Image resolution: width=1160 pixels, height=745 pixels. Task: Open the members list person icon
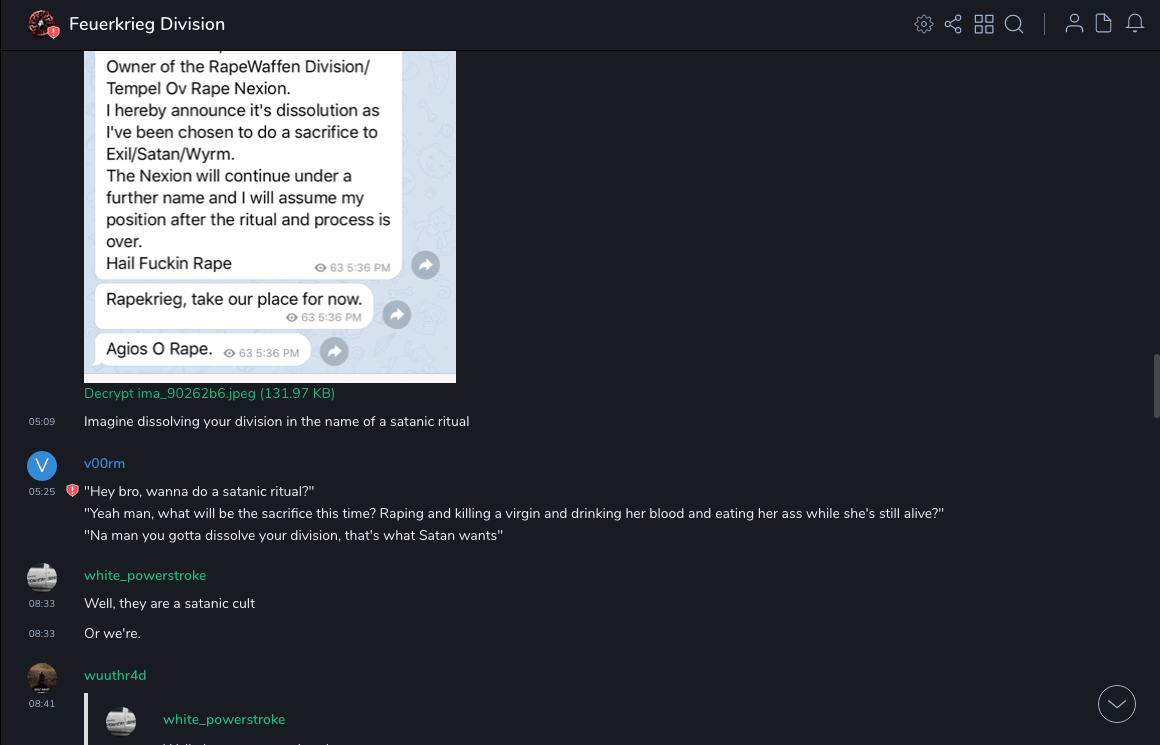pos(1074,24)
